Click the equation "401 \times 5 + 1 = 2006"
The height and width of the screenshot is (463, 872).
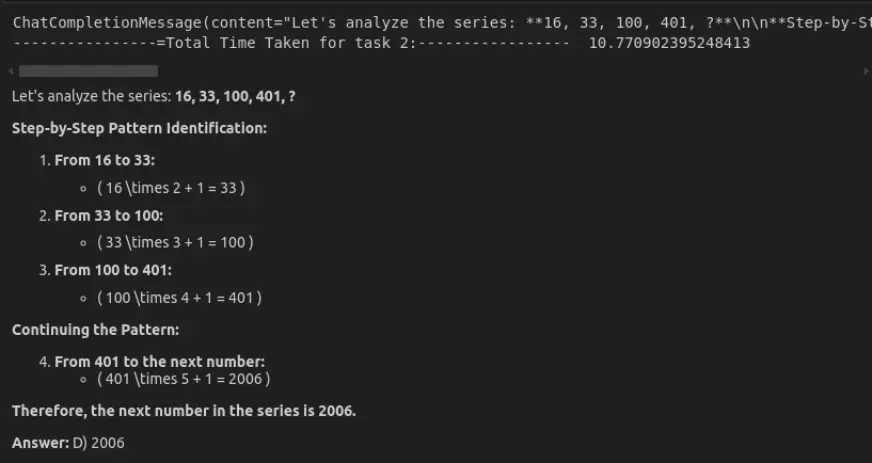[x=183, y=379]
